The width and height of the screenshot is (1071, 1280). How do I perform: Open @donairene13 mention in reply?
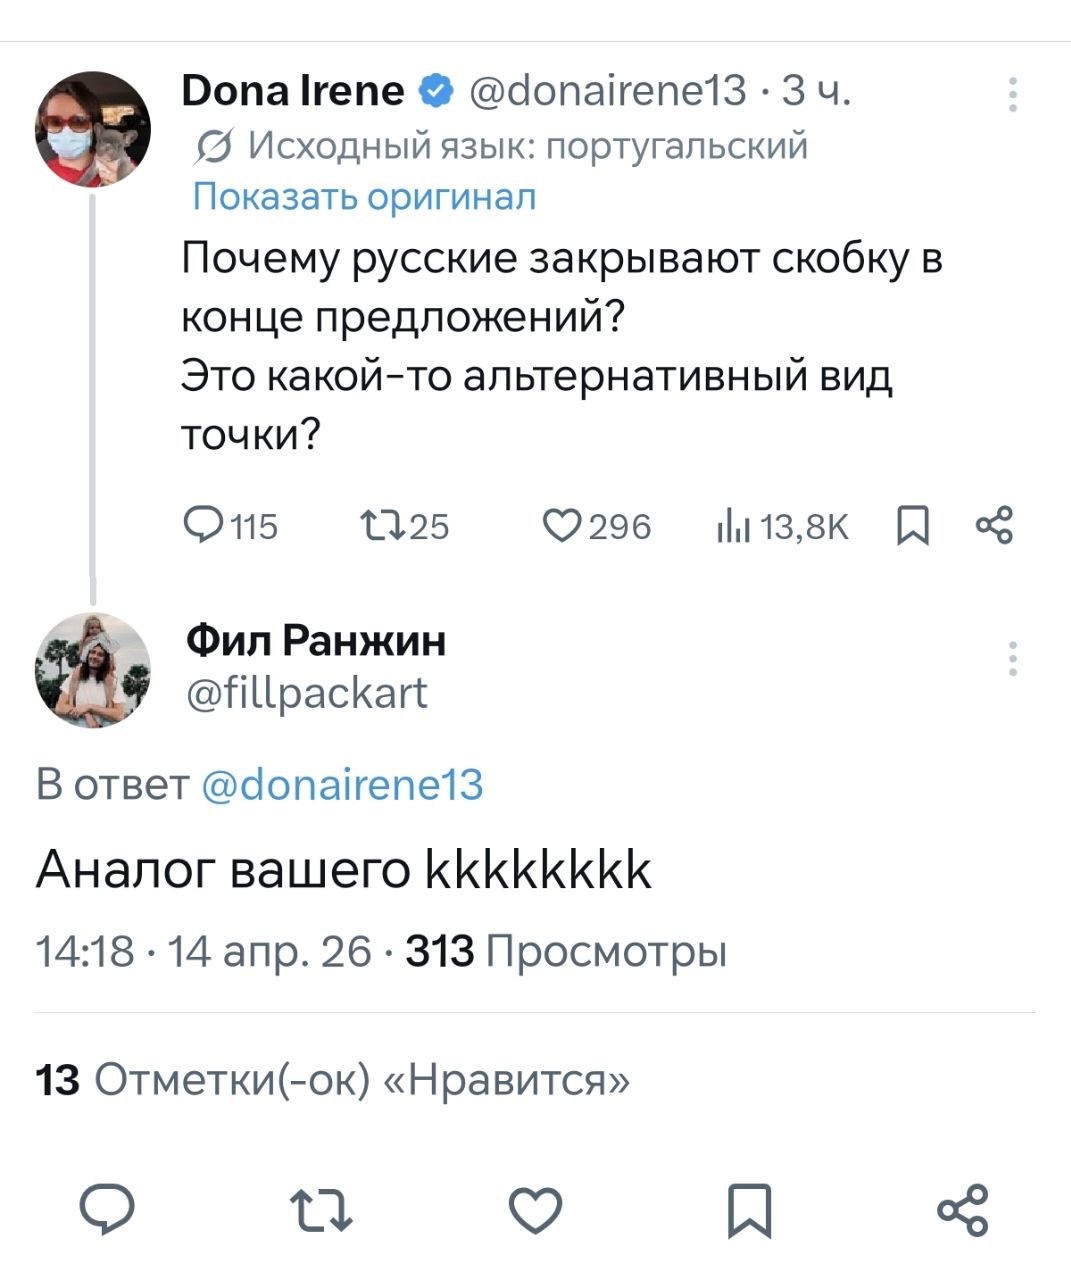tap(342, 784)
